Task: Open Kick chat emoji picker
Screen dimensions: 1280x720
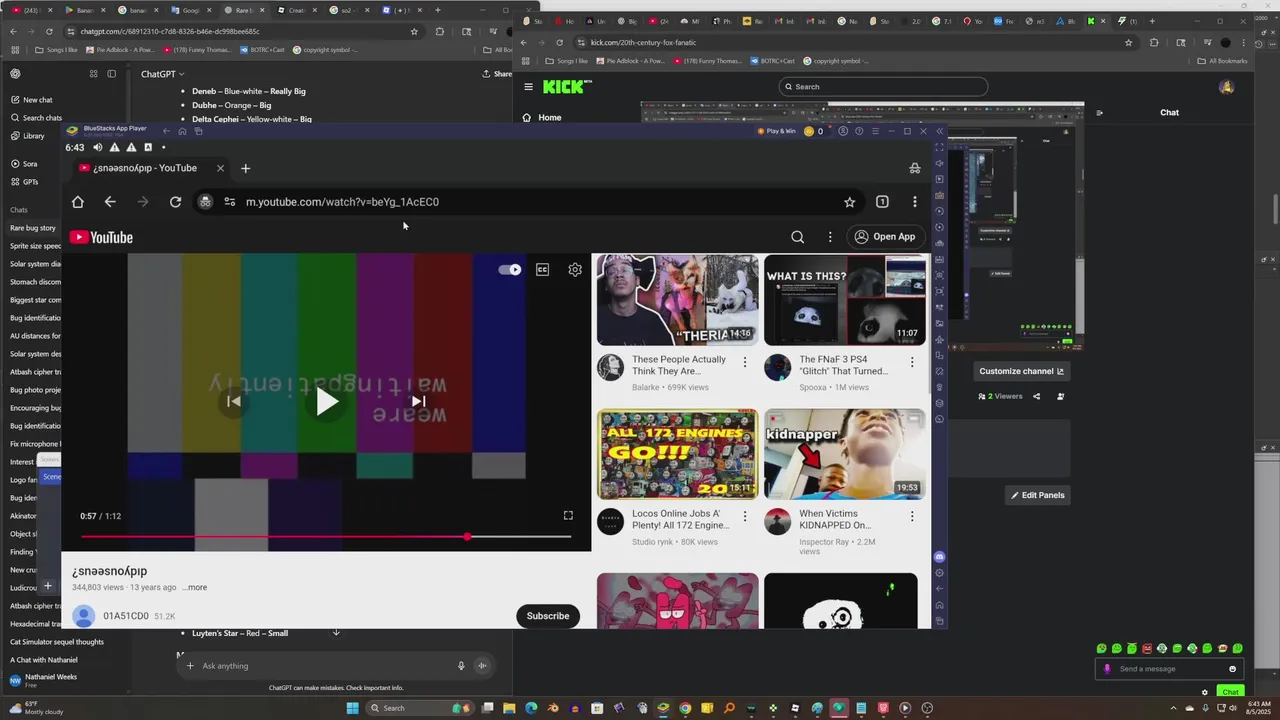Action: click(x=1232, y=669)
